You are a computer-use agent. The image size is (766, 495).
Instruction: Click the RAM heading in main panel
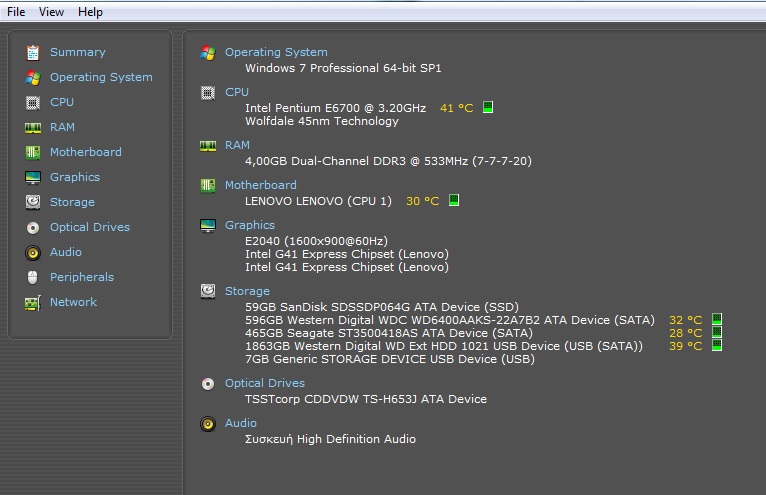click(237, 145)
